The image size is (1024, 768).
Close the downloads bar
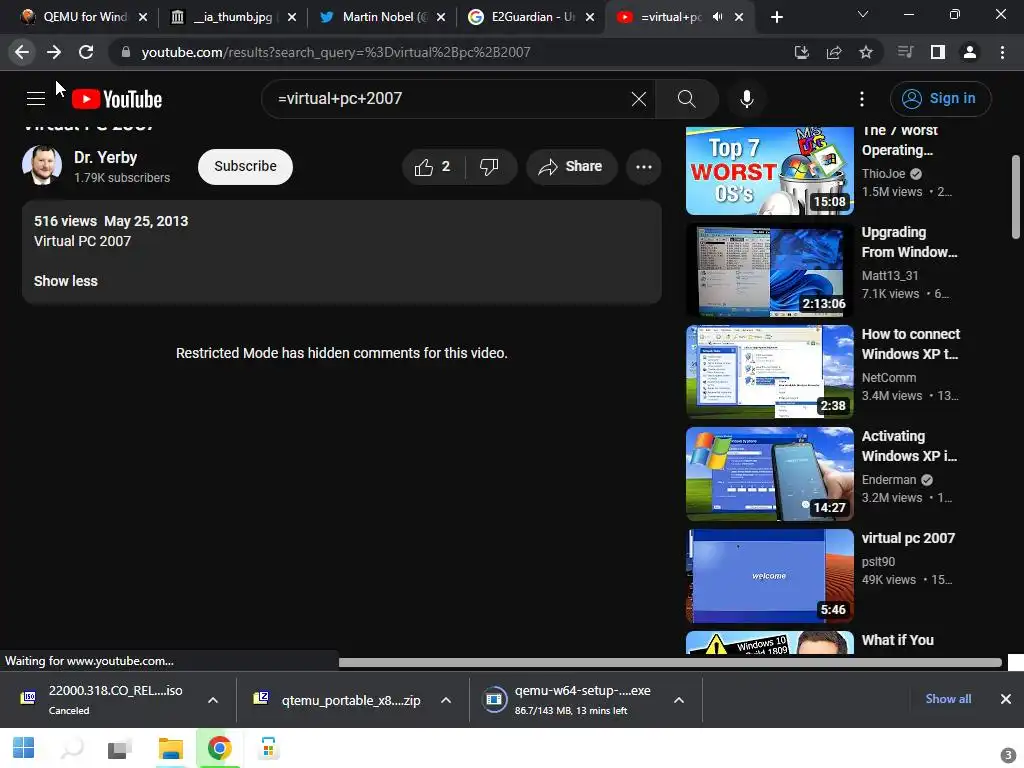[x=1006, y=699]
